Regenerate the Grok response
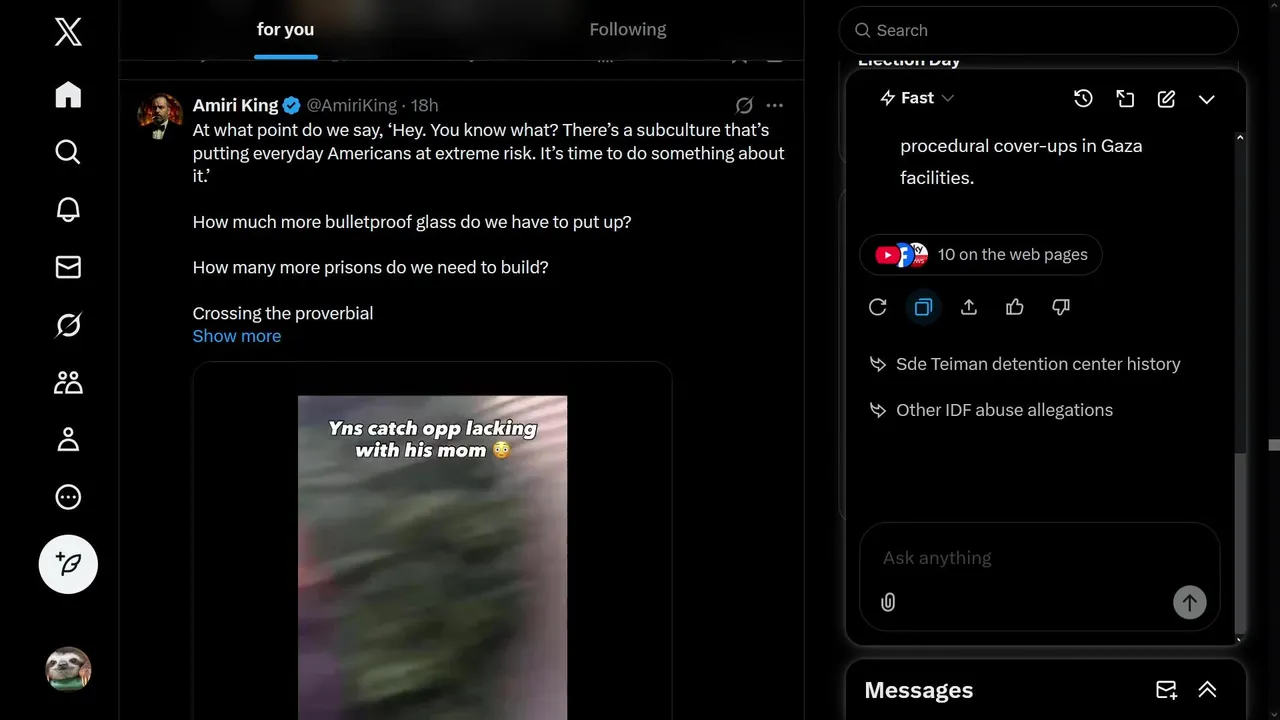This screenshot has height=720, width=1280. tap(878, 307)
